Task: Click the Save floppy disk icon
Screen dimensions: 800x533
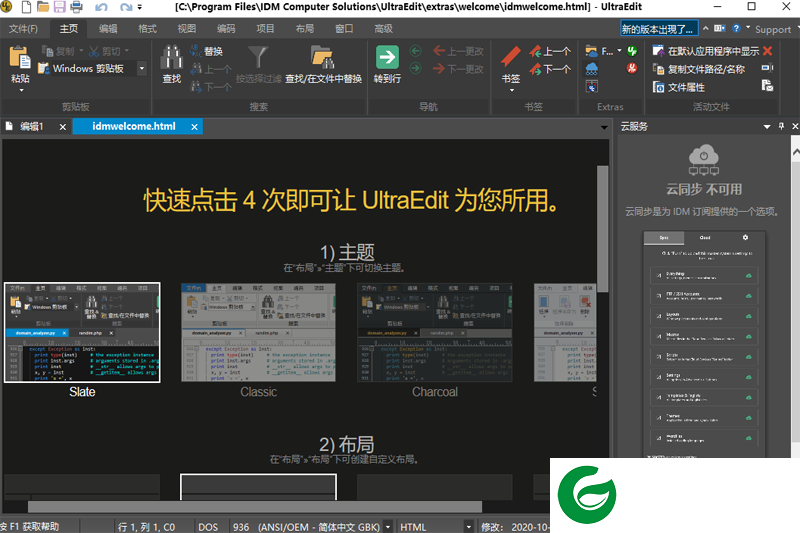Action: [x=59, y=7]
